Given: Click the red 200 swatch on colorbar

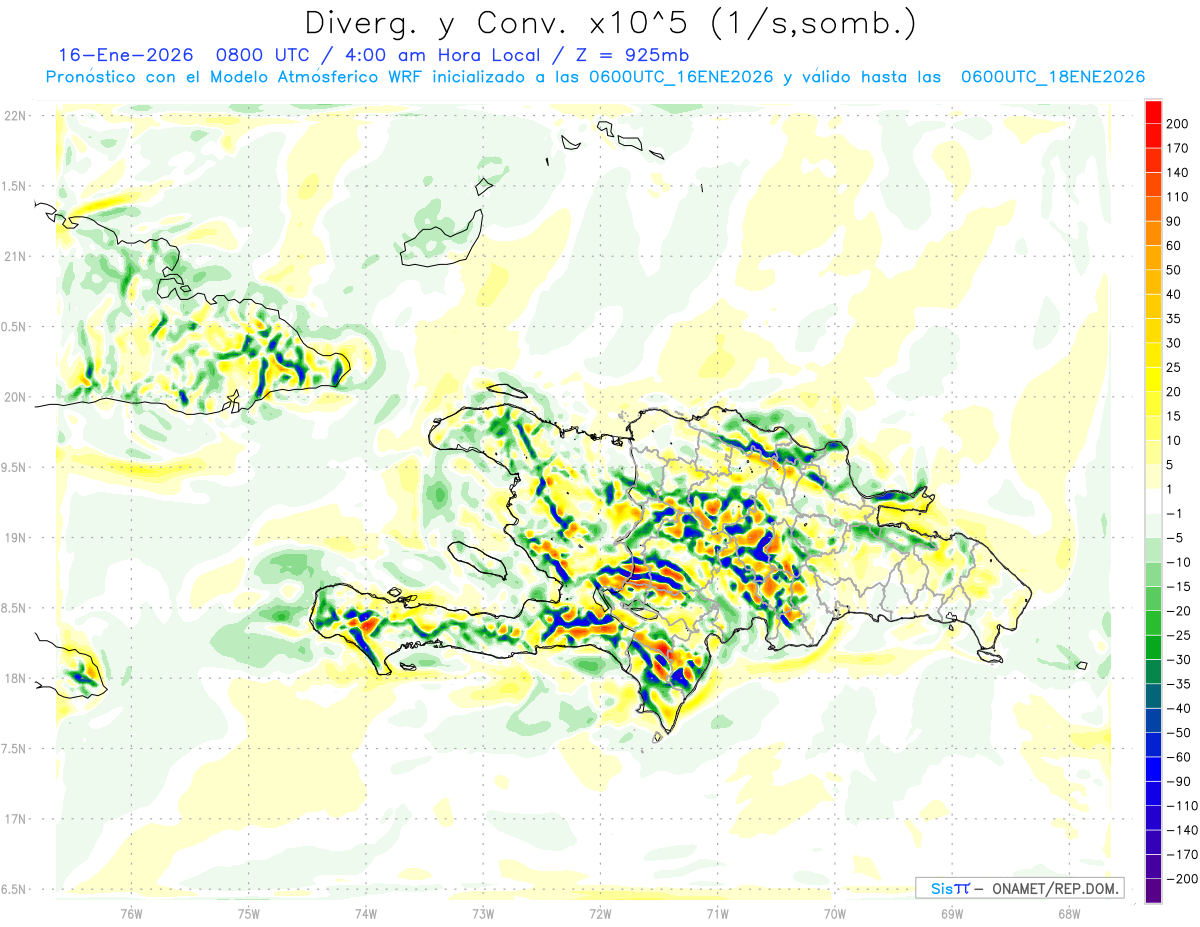Looking at the screenshot, I should coord(1153,112).
